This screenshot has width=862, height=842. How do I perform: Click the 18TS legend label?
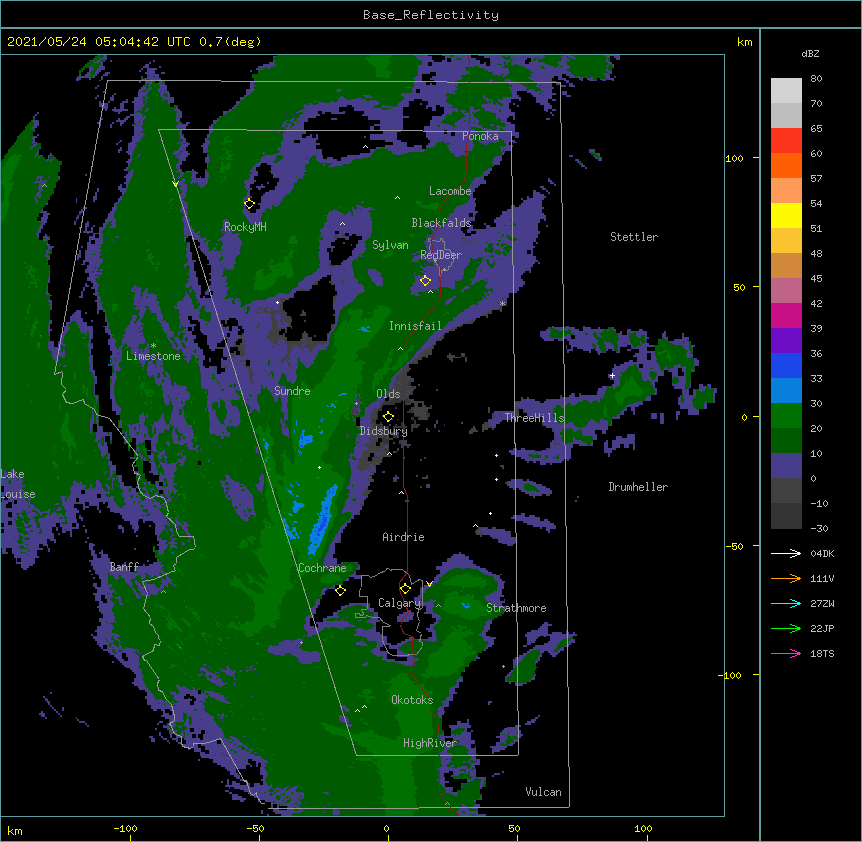coord(822,653)
